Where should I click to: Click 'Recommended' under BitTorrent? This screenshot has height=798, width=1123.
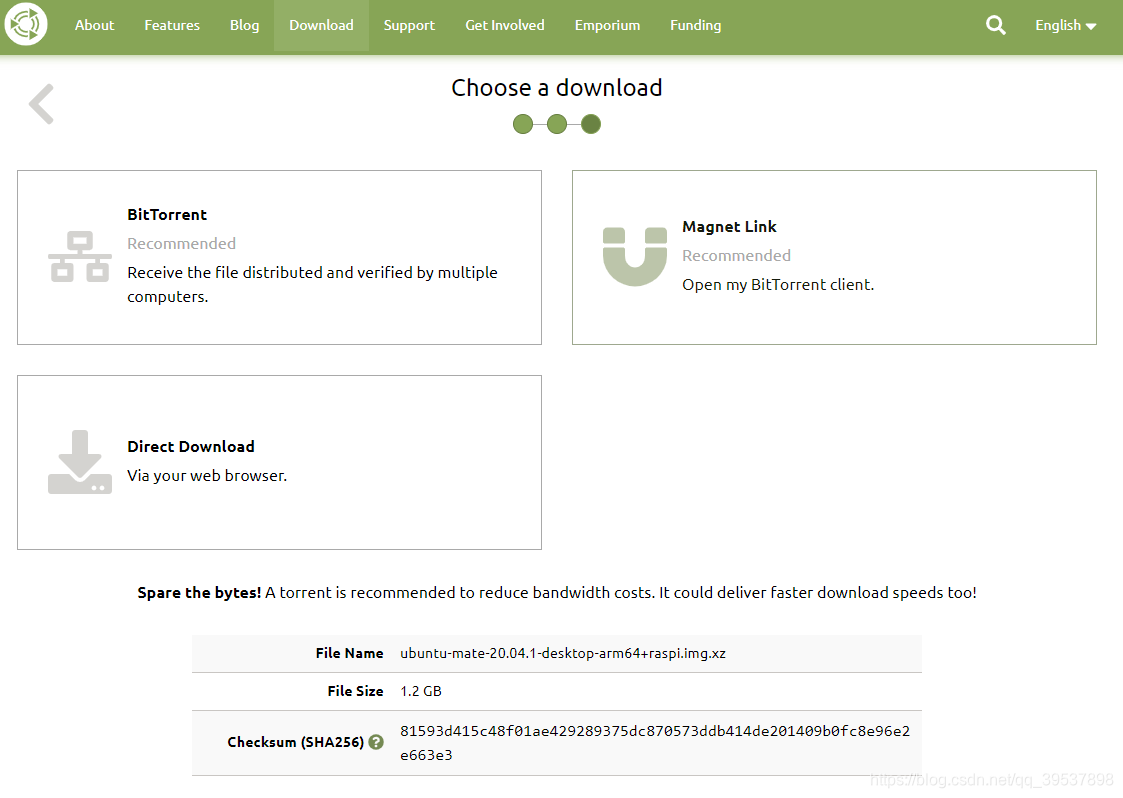[x=181, y=244]
